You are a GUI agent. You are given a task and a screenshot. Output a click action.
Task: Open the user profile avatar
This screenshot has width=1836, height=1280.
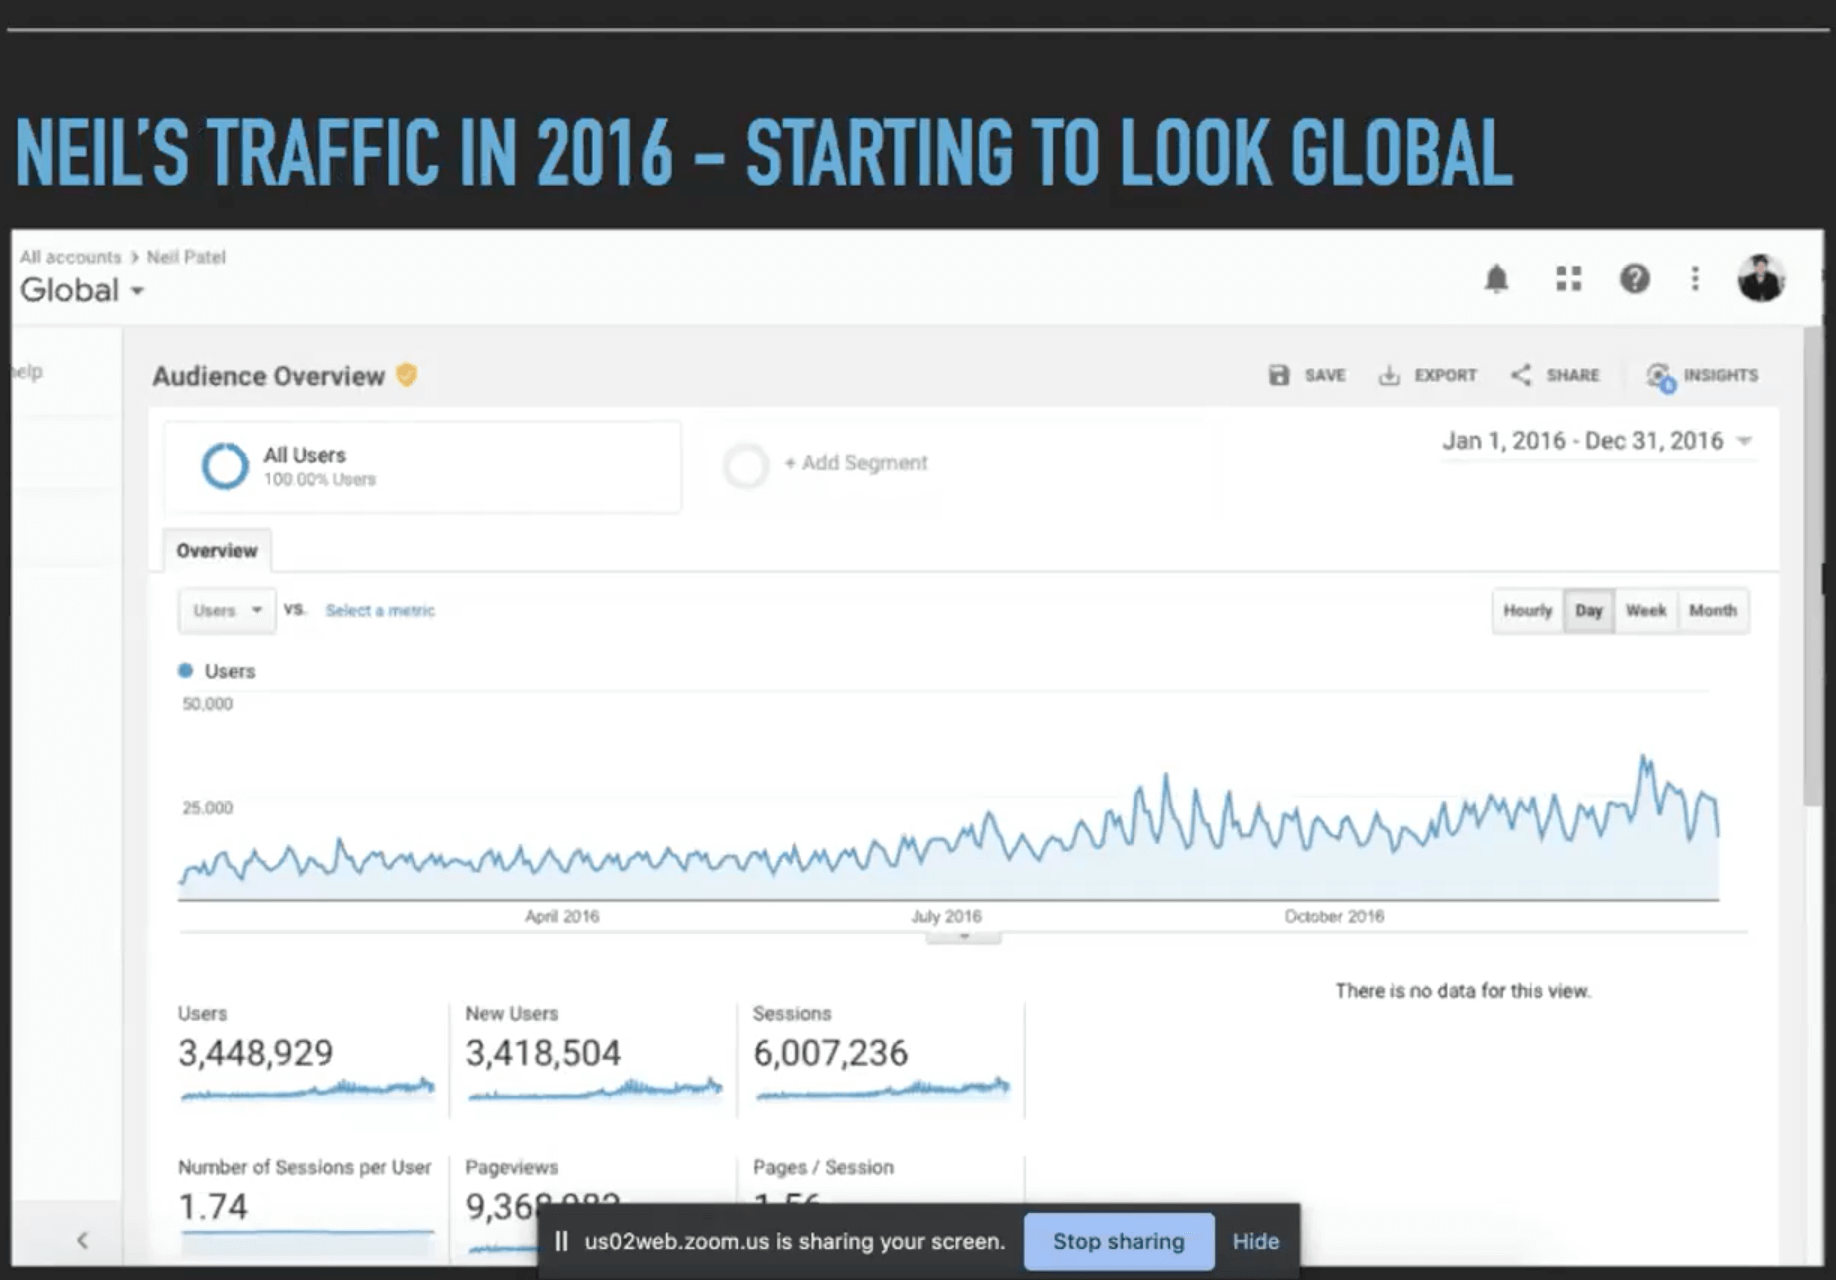pos(1761,278)
